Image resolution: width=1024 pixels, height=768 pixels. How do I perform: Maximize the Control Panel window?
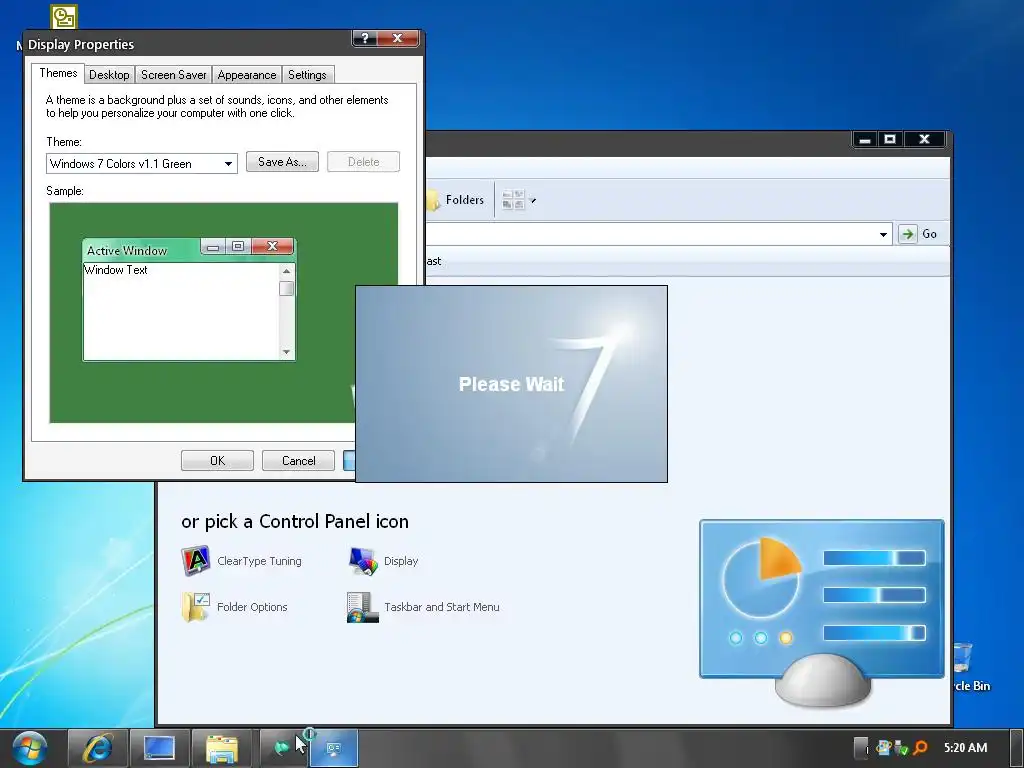889,139
